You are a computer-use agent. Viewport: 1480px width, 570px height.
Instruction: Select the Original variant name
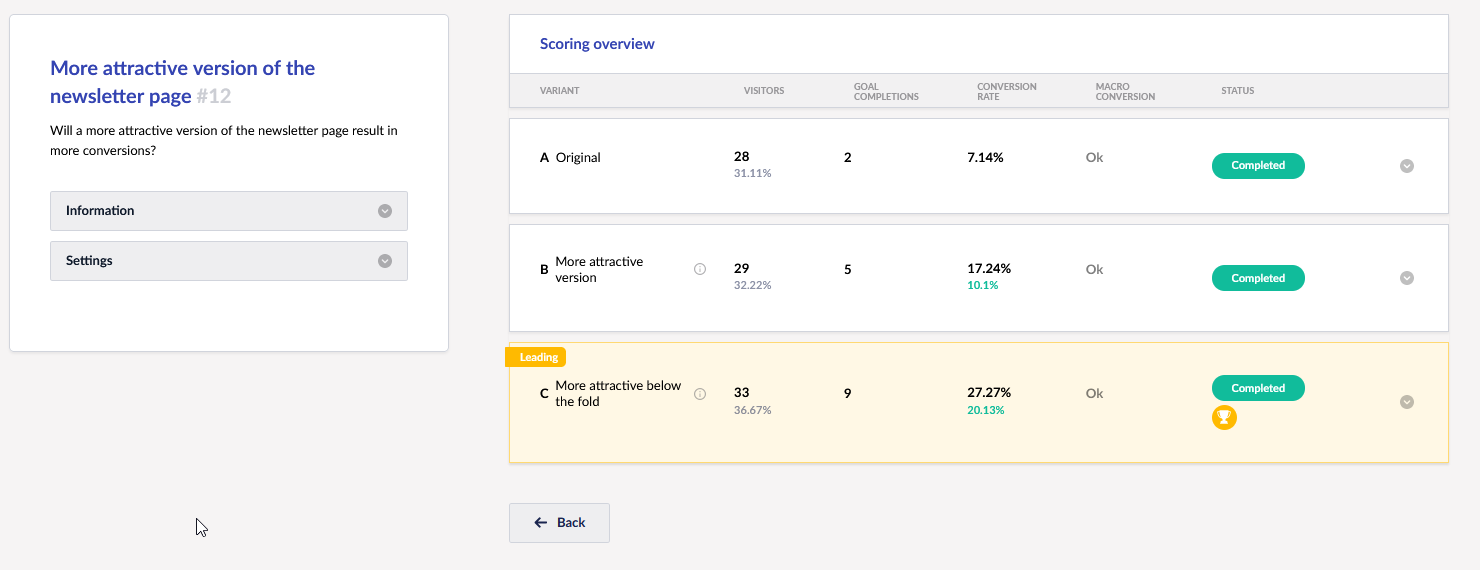coord(577,158)
